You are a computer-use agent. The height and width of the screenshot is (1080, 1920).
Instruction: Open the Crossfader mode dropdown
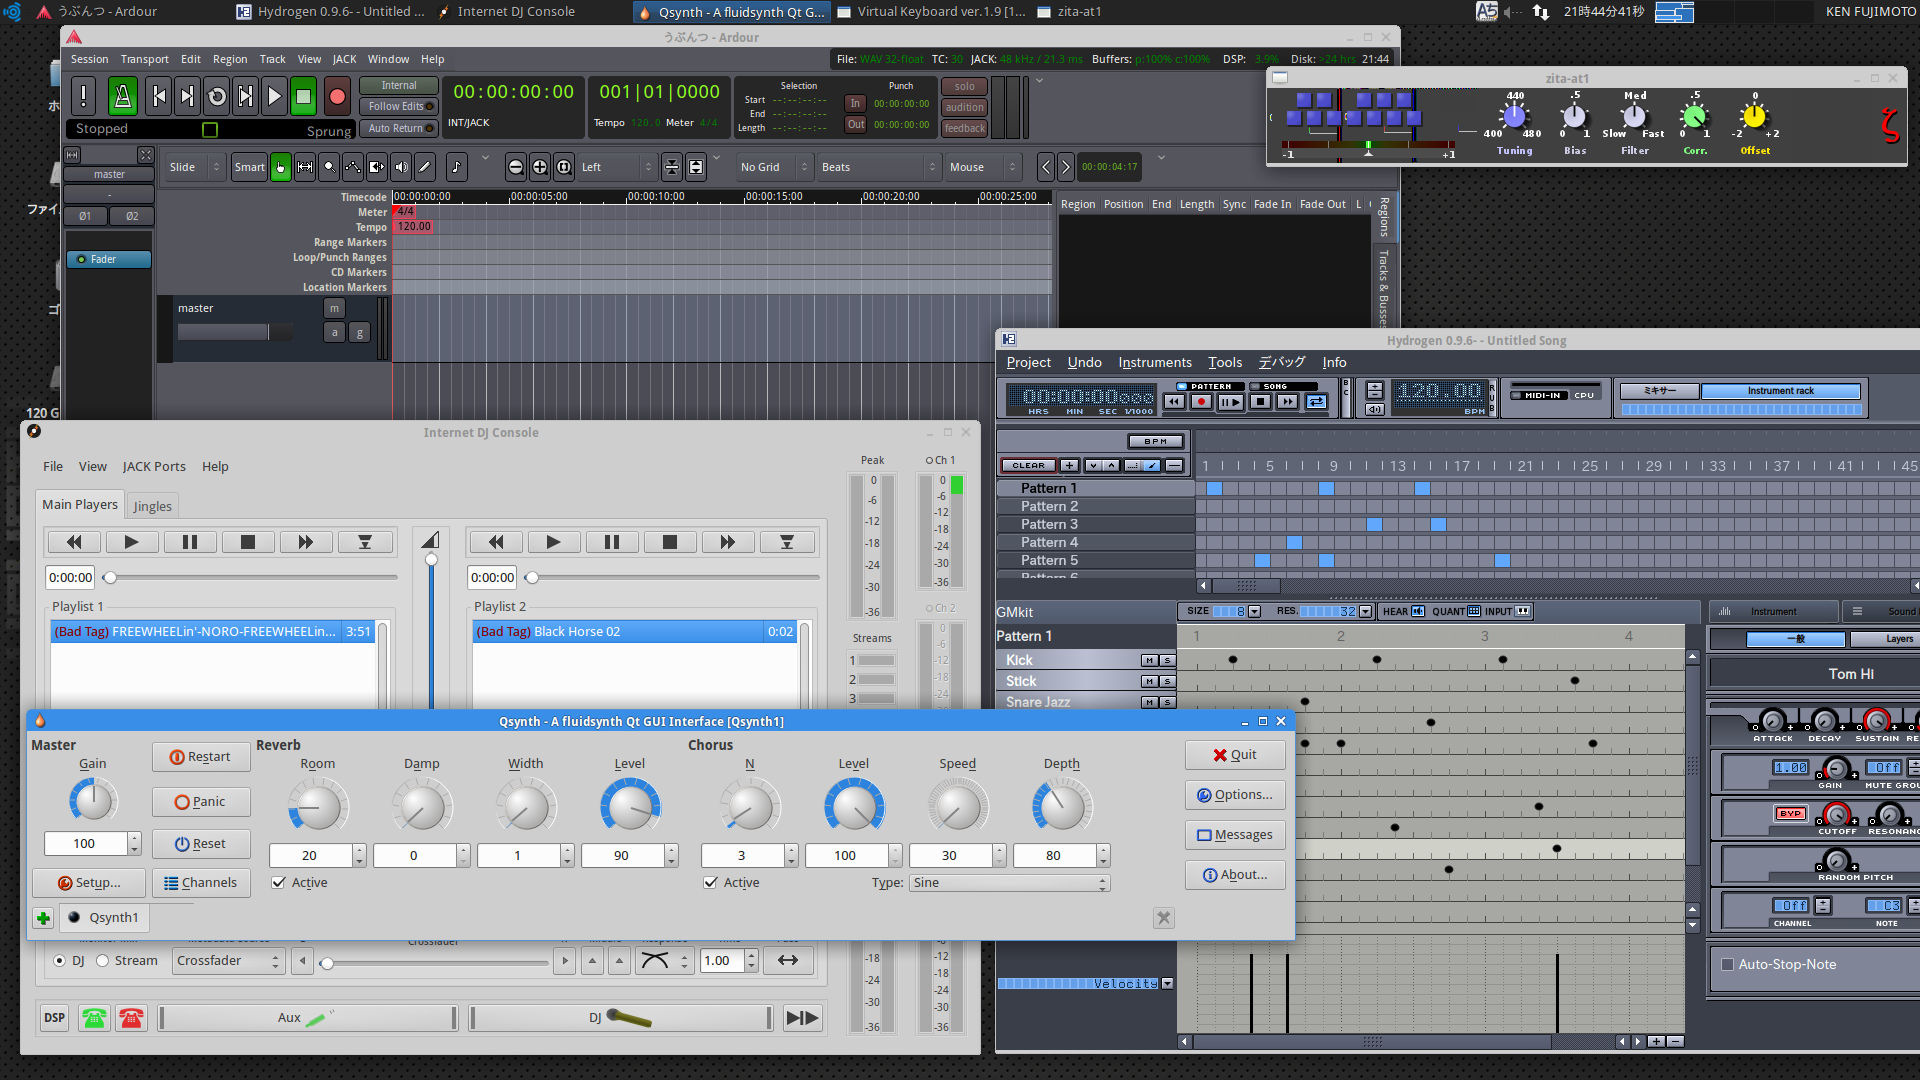point(228,961)
